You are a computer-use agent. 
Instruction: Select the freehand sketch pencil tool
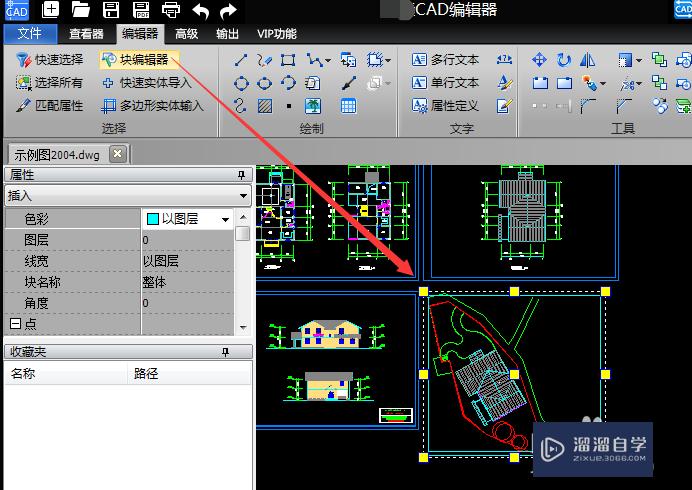click(x=264, y=60)
